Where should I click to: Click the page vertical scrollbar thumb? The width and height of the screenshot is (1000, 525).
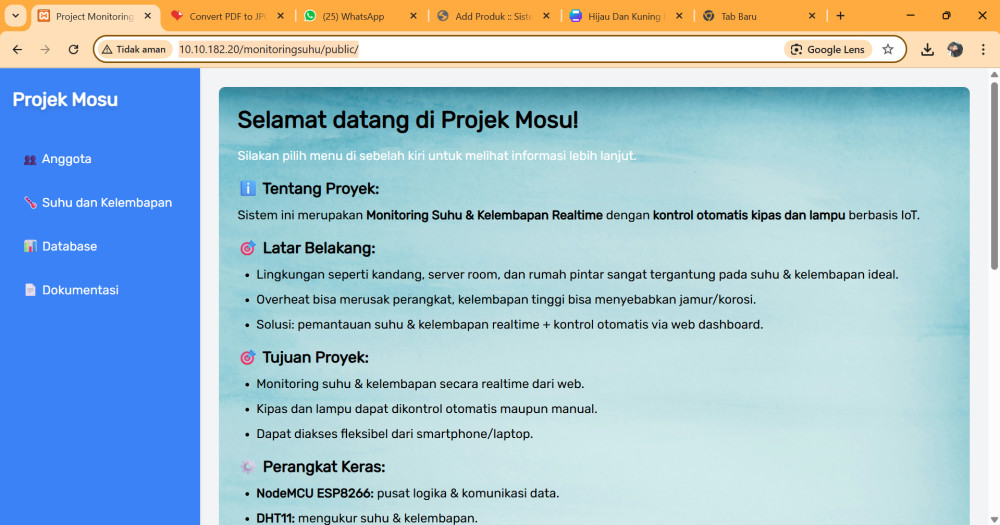point(994,170)
